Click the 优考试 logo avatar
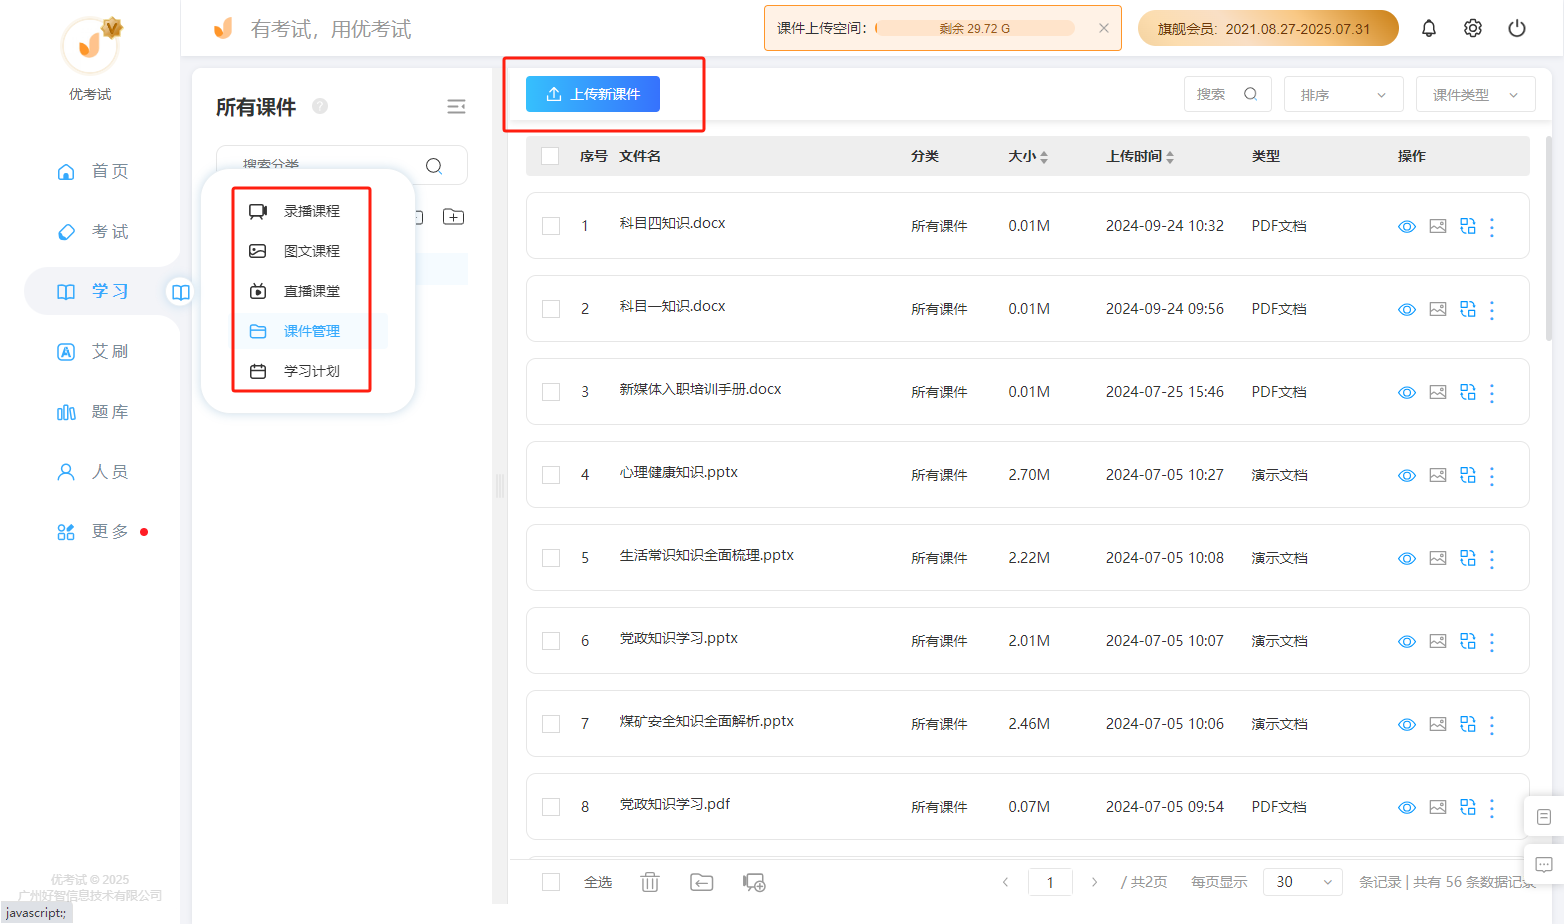 tap(91, 45)
